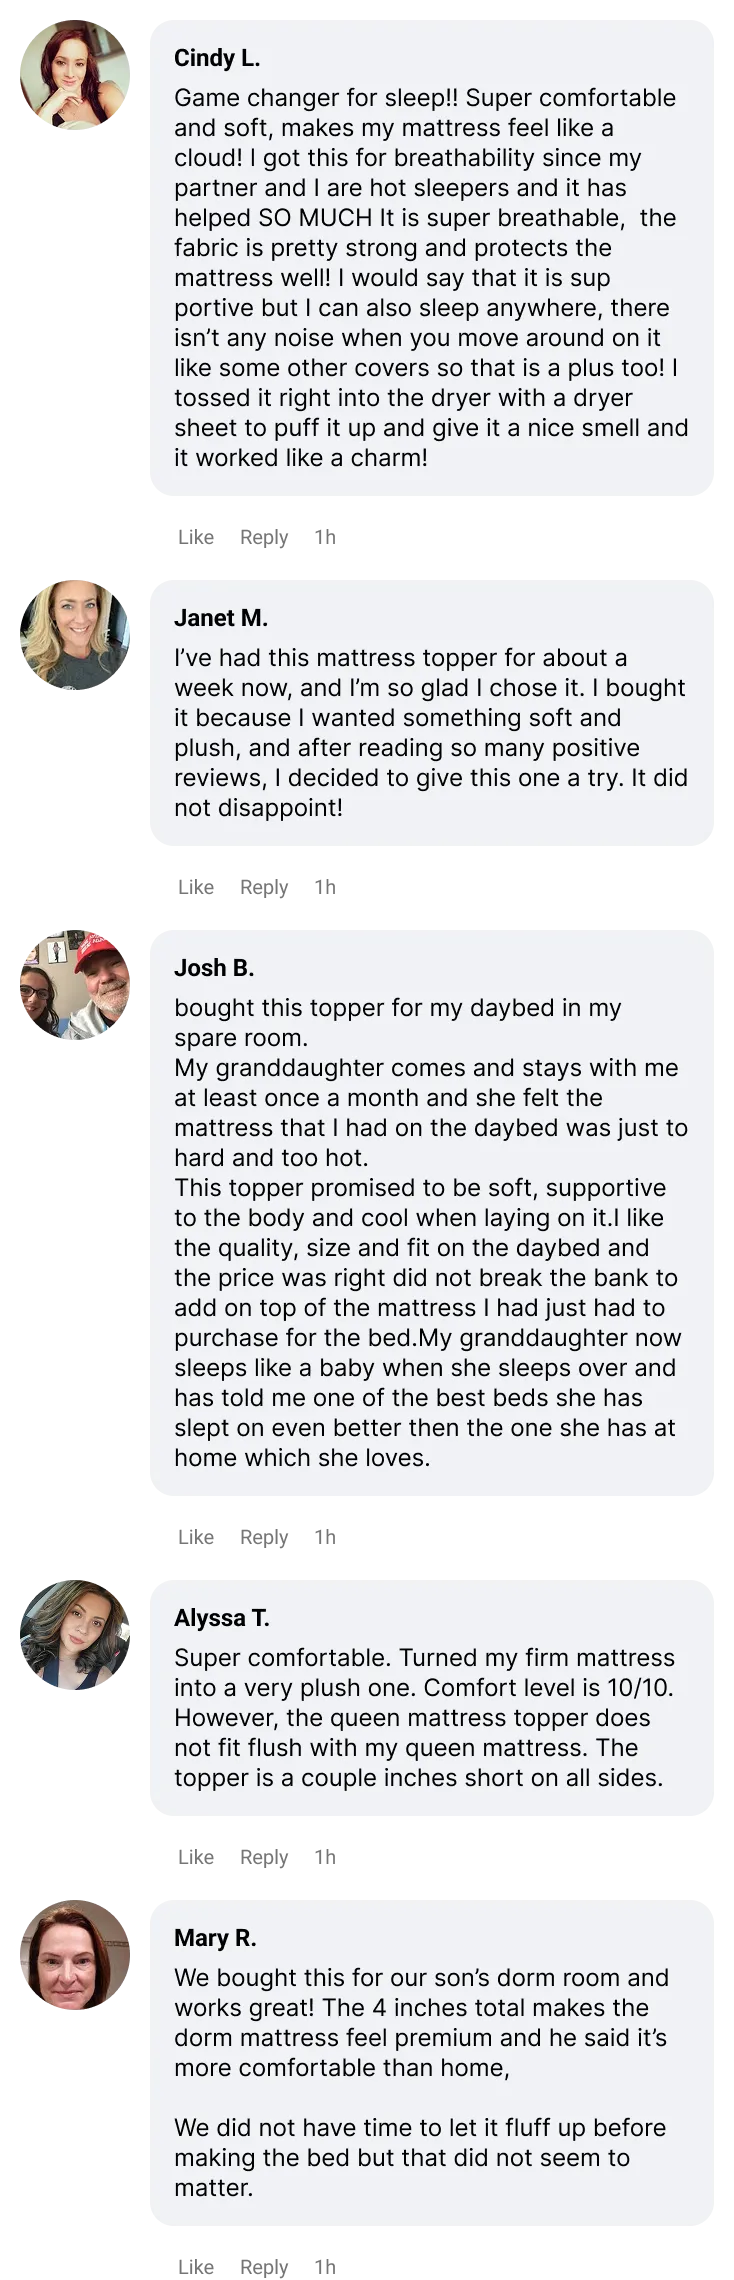Click Mary R.'s avatar image
This screenshot has height=2280, width=734.
pos(76,1955)
